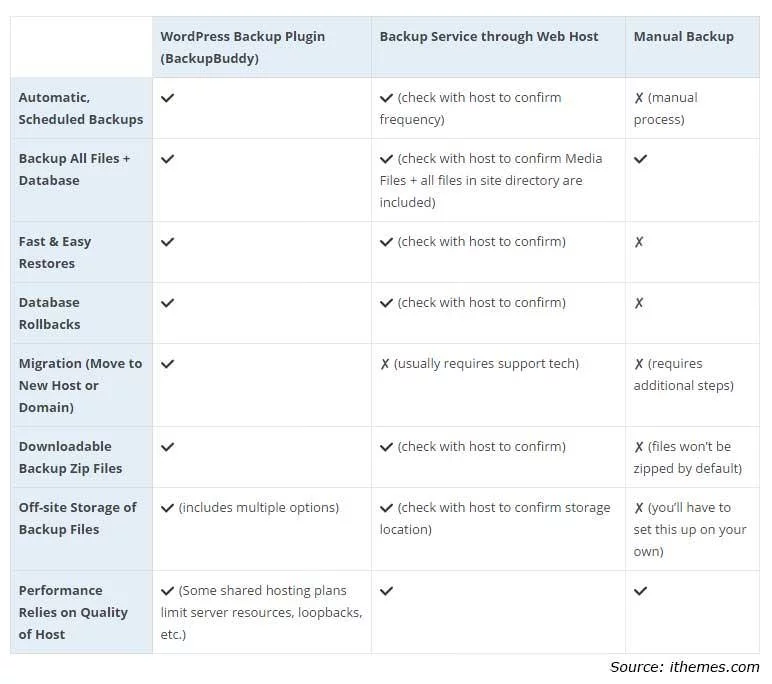
Task: Click checkmark for BackupBuddy Database Rollbacks
Action: pos(167,303)
